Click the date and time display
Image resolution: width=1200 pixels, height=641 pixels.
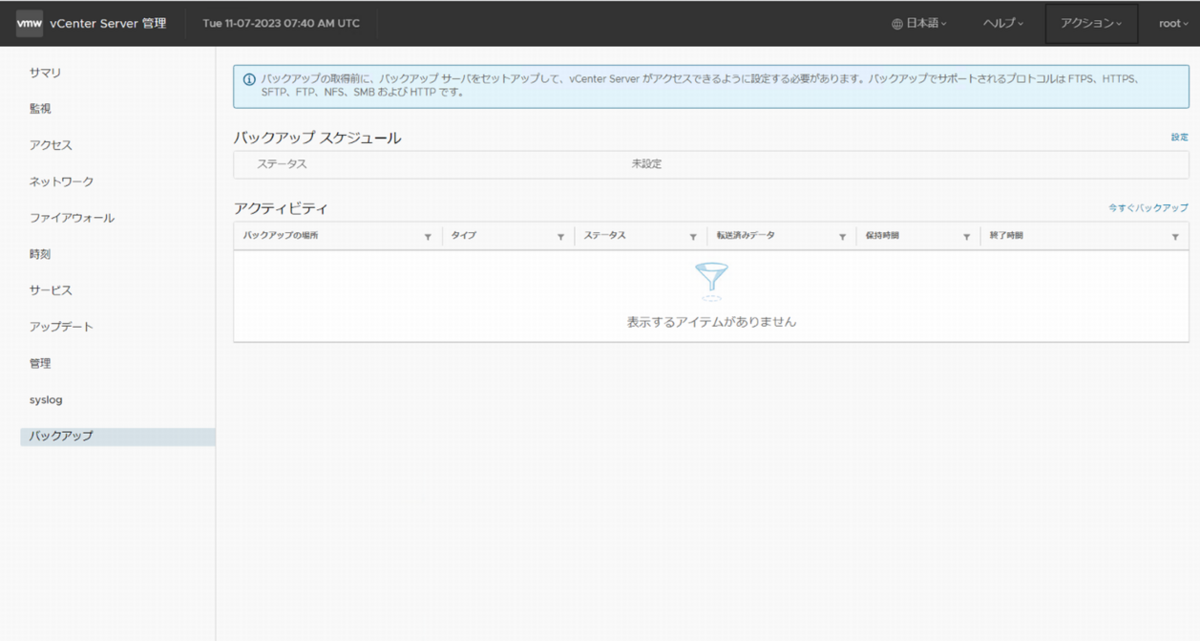281,24
